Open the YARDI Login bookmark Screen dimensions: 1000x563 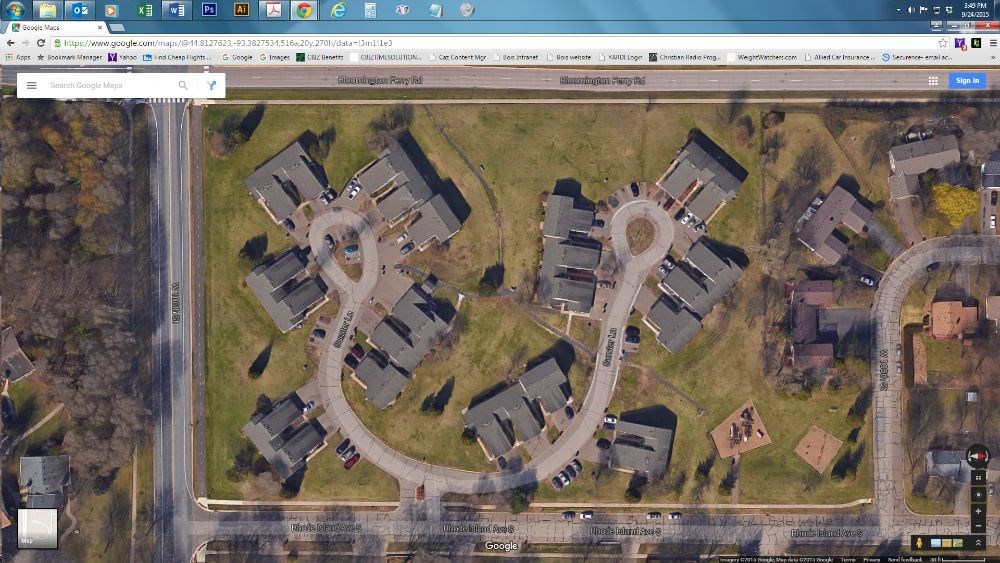click(621, 57)
